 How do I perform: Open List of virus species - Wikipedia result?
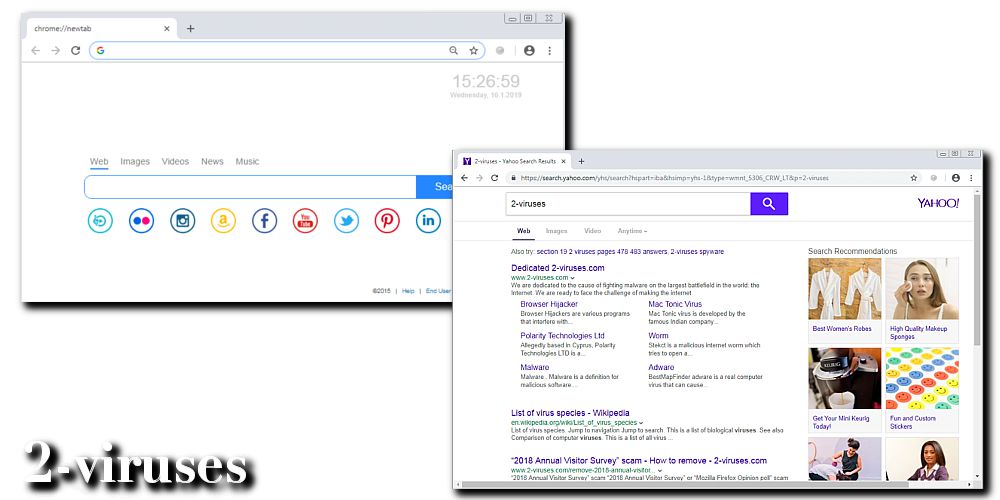tap(570, 413)
